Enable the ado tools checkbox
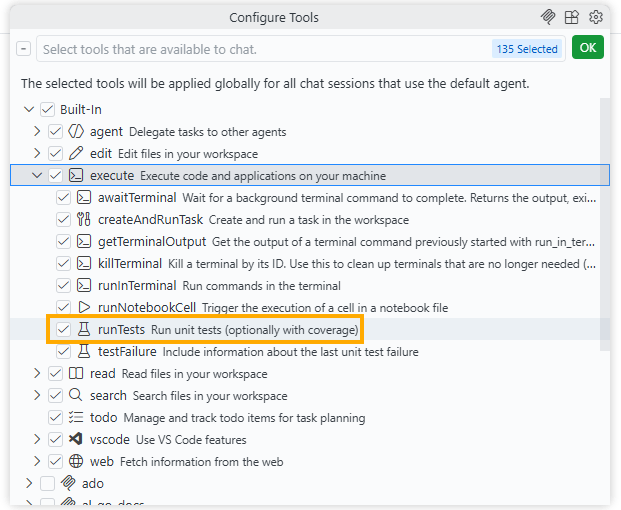The image size is (621, 510). [x=47, y=483]
